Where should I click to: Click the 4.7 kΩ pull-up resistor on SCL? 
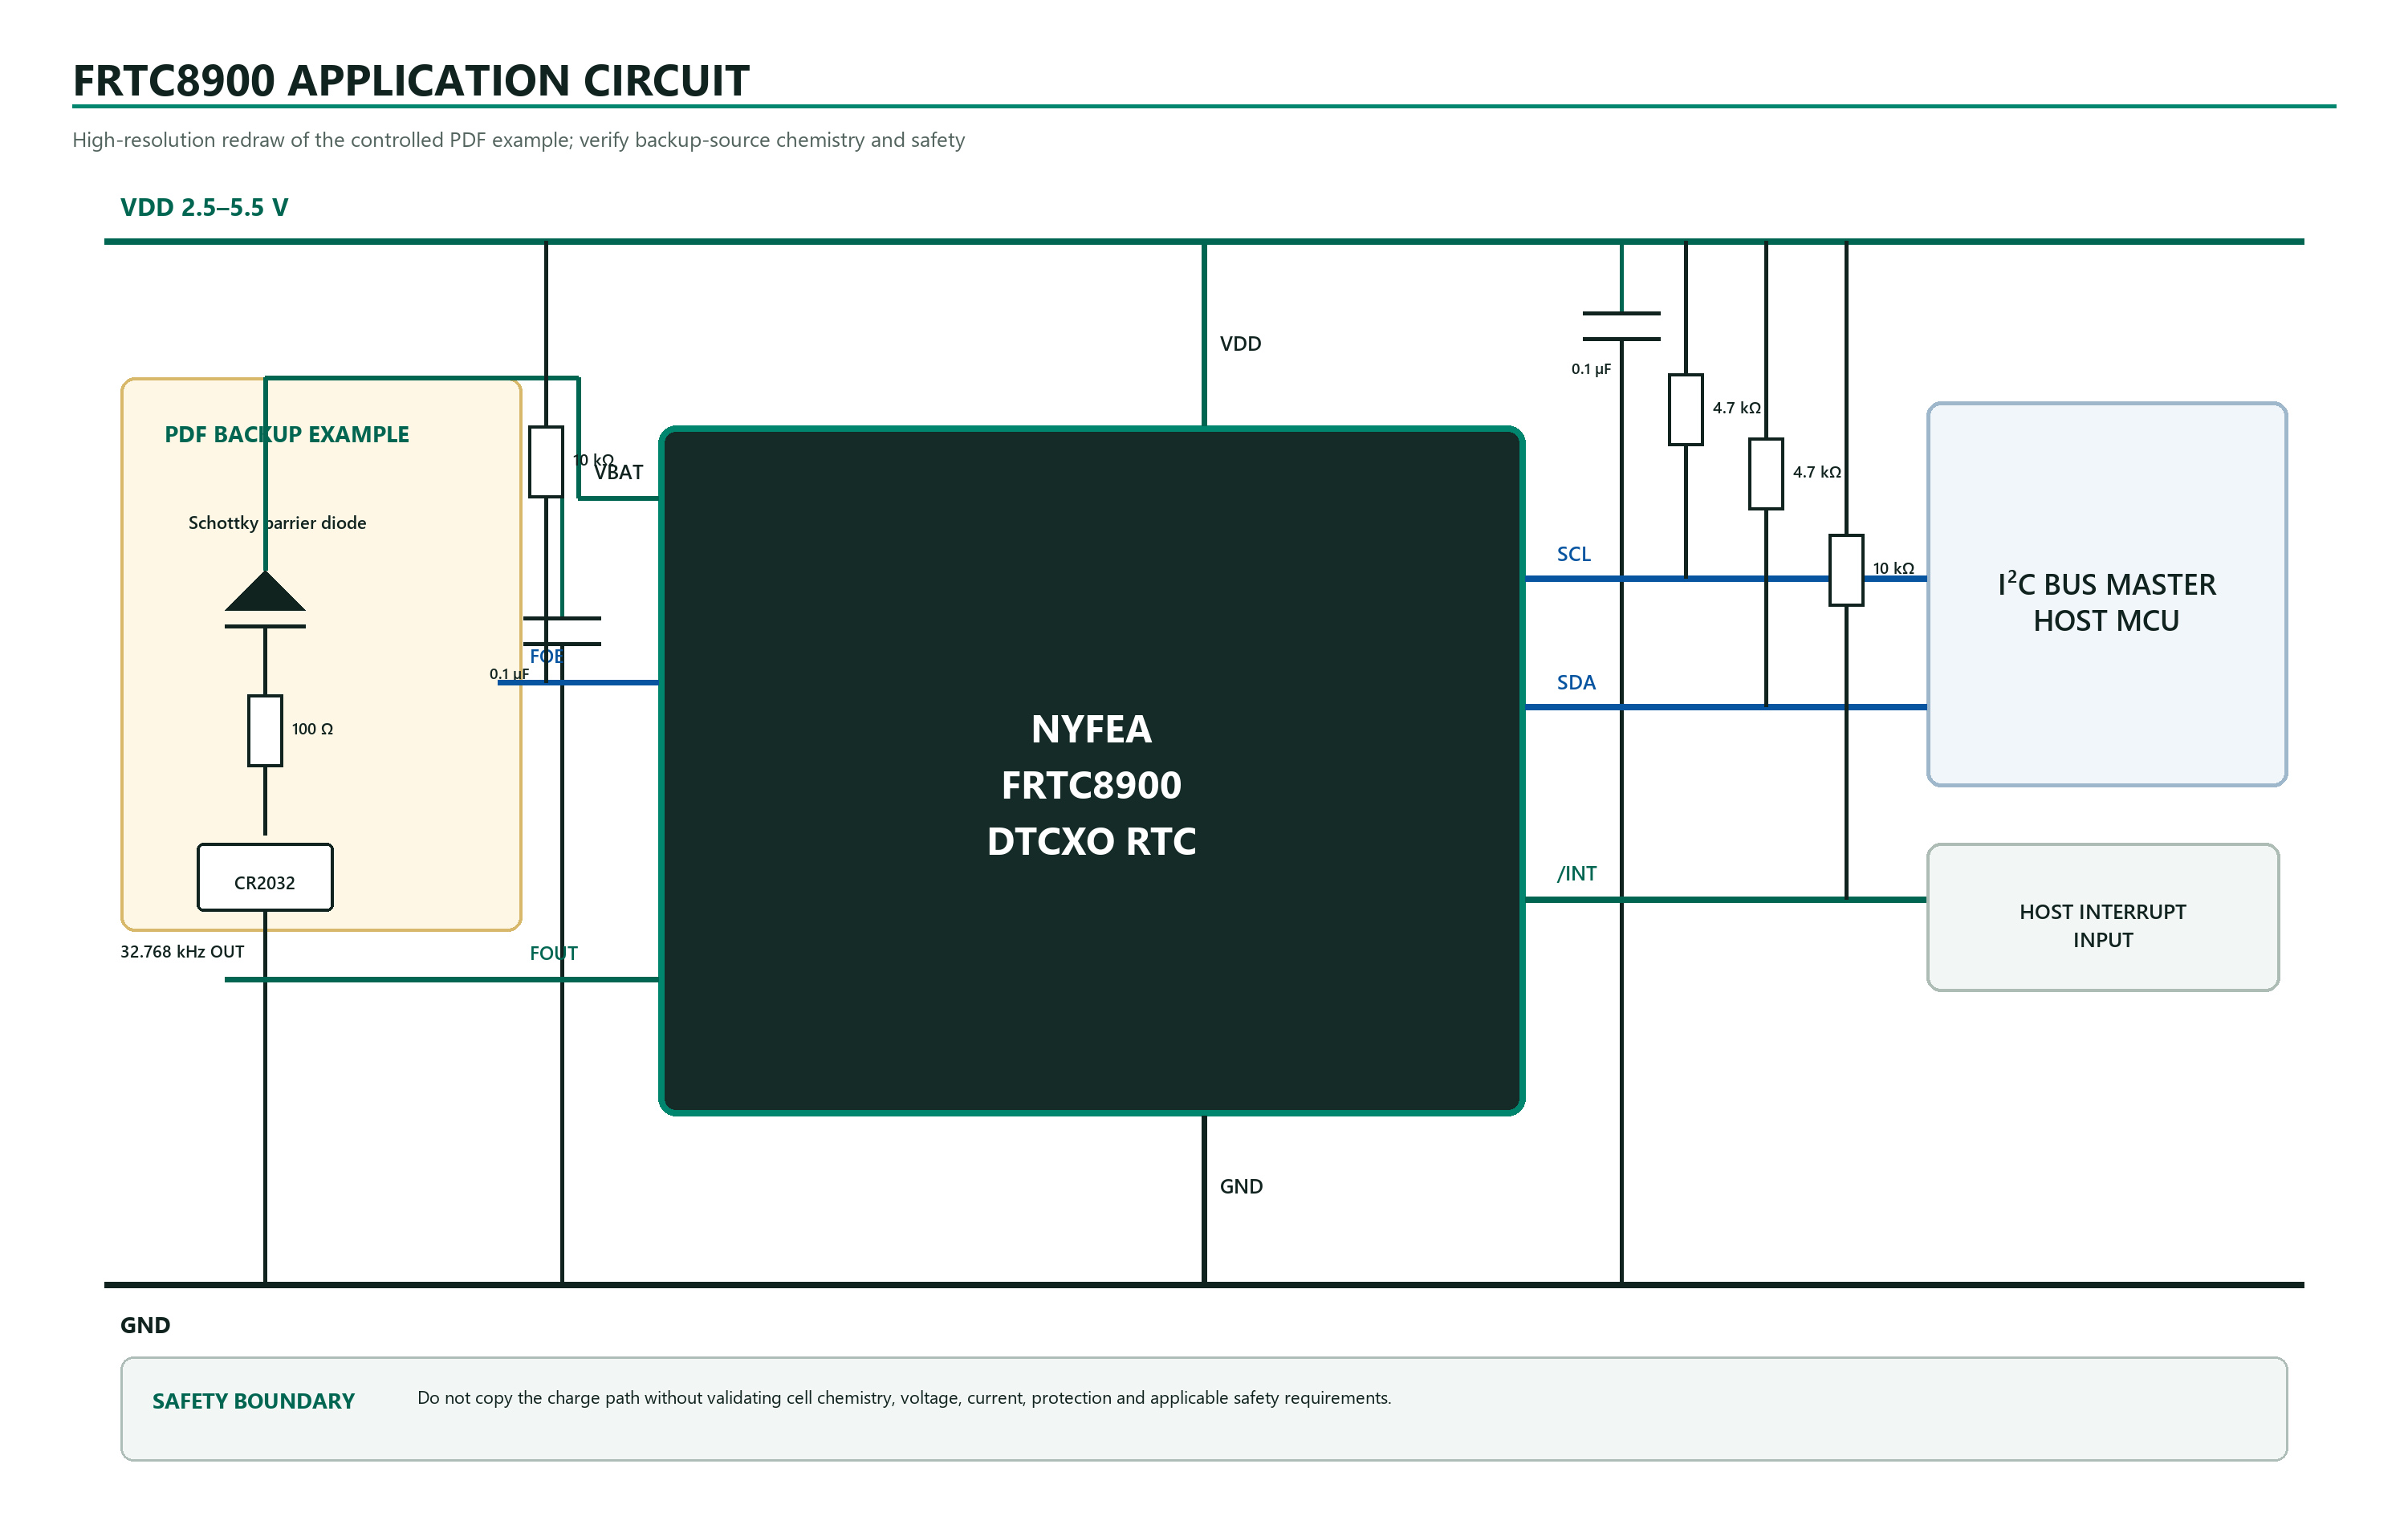[1686, 410]
